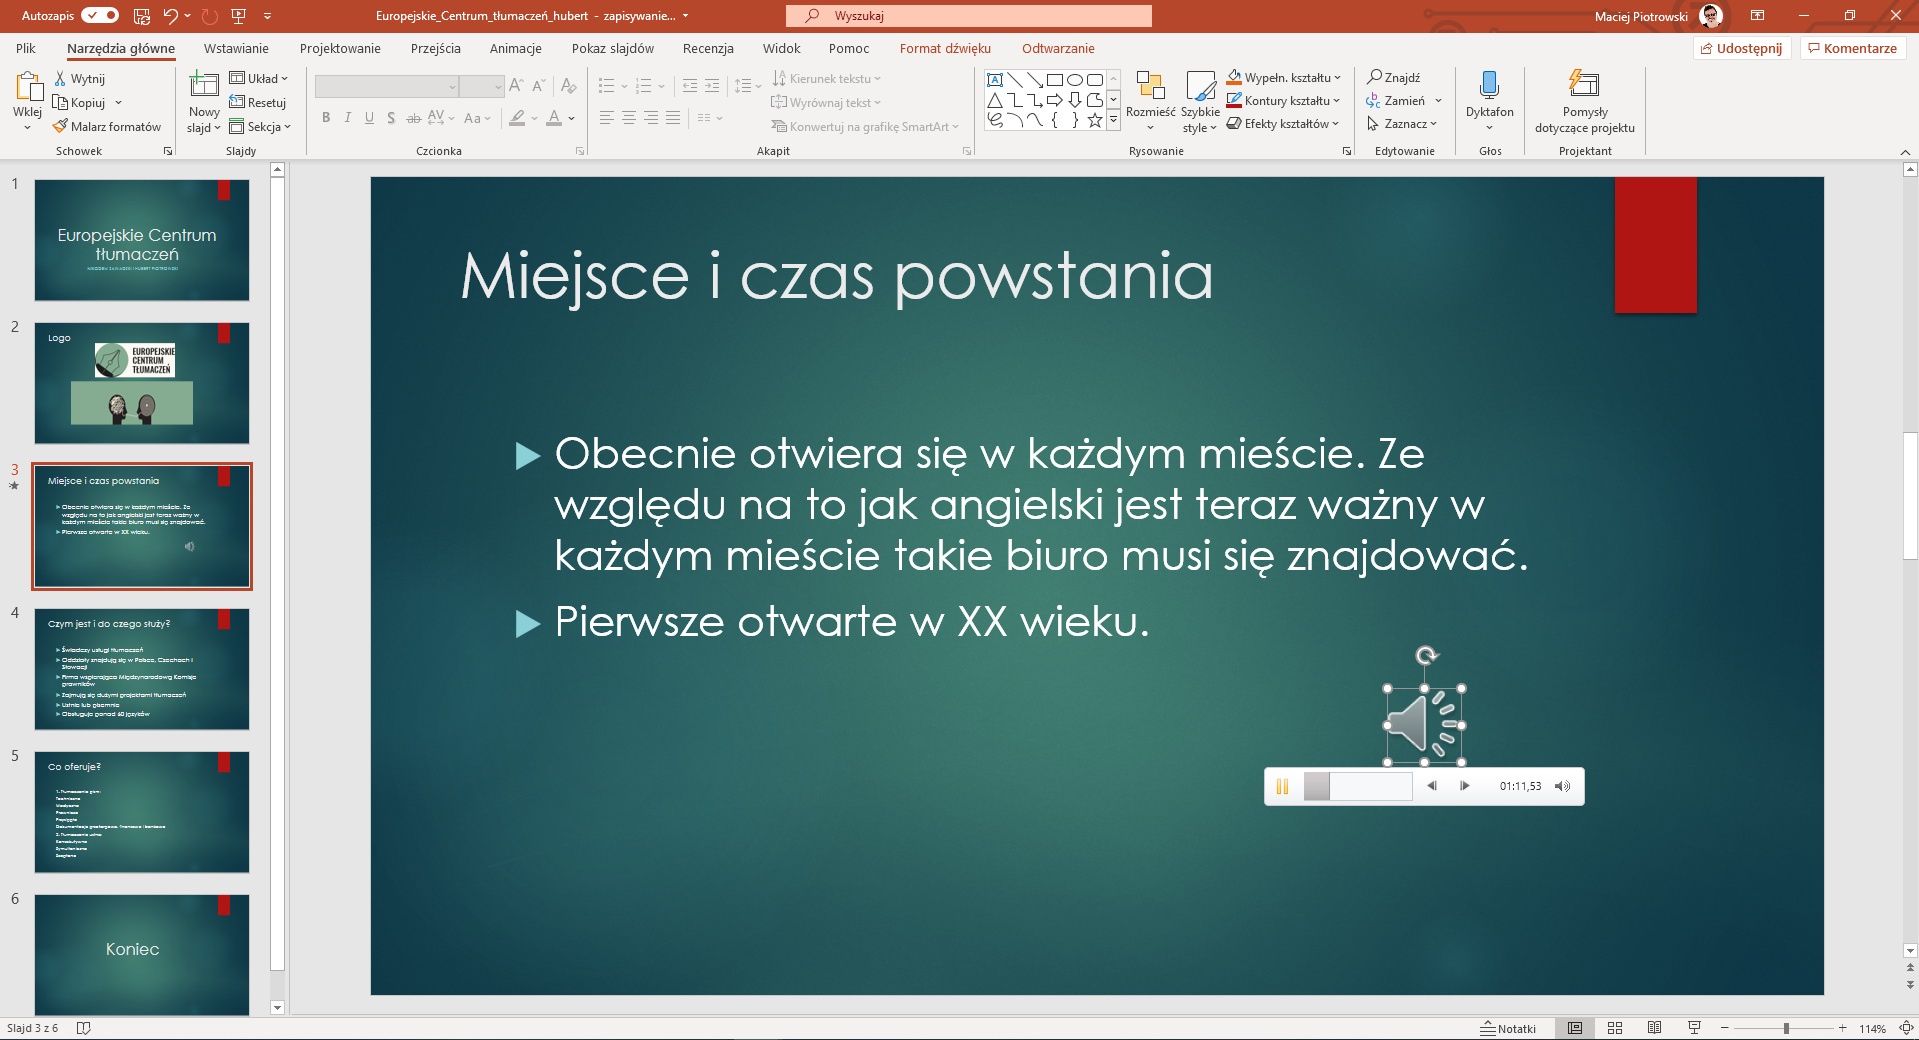
Task: Select the text box shape tool
Action: click(995, 80)
